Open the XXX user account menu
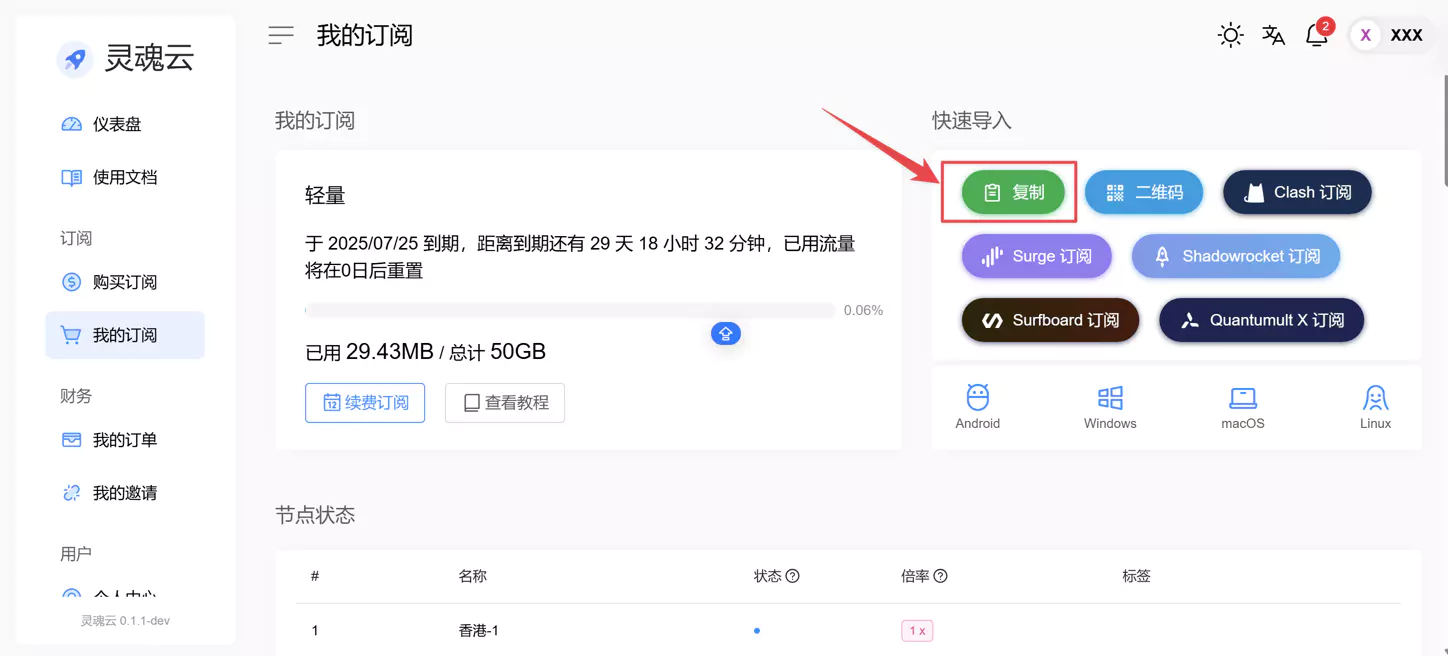 [x=1390, y=35]
